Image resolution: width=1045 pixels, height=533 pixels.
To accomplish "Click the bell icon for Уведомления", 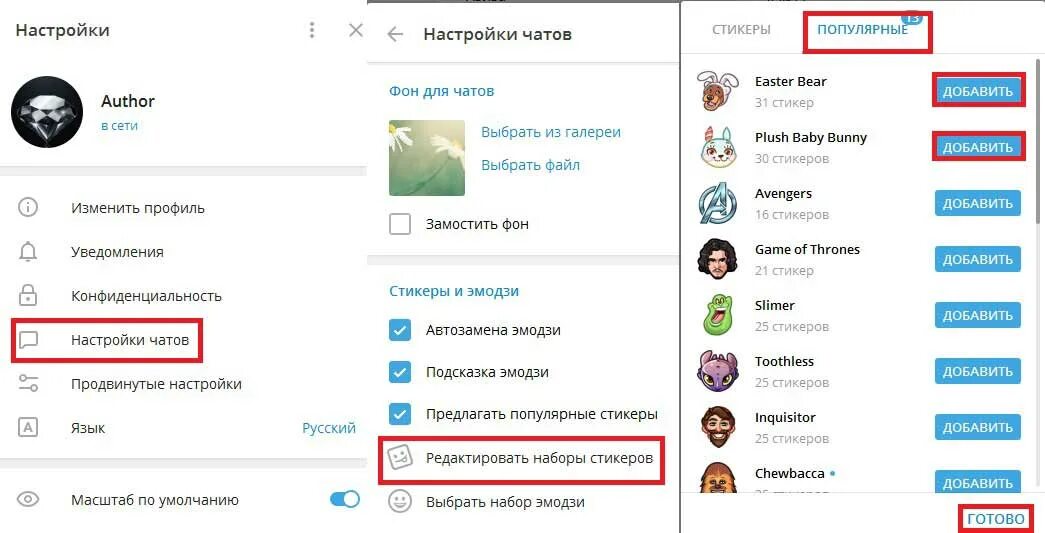I will click(28, 252).
